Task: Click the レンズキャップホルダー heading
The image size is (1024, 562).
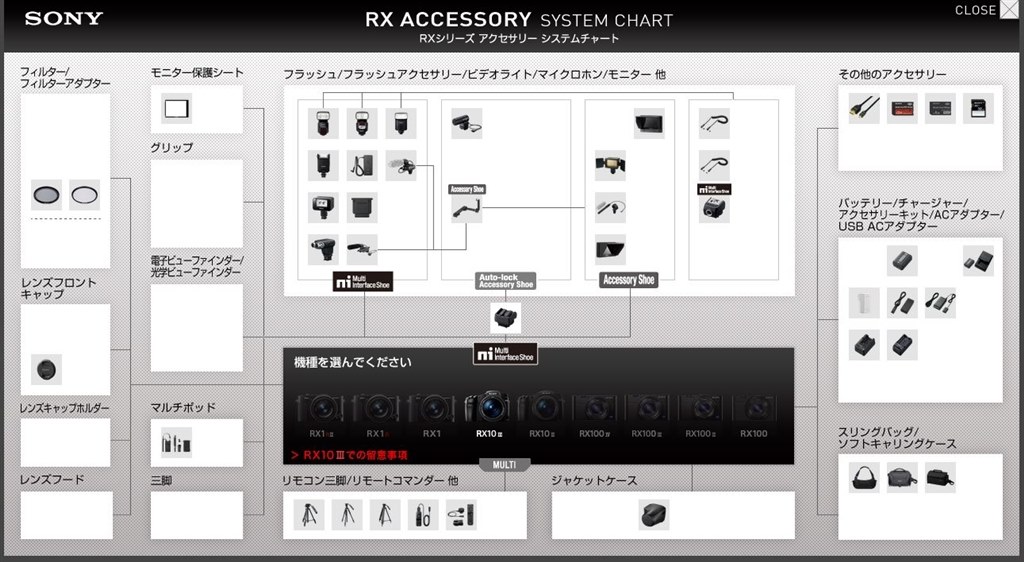Action: [65, 408]
